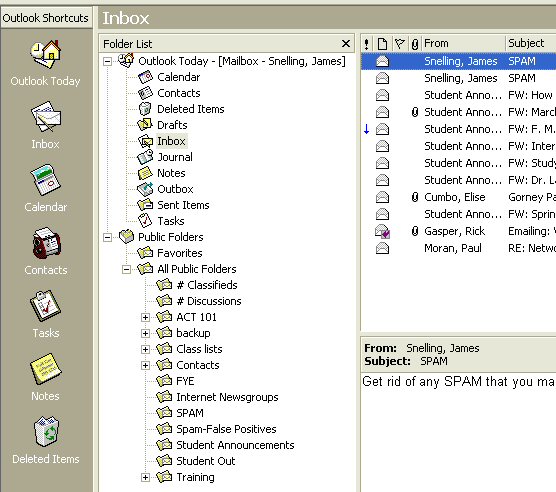
Task: Open message from Moran, Paul
Action: (458, 248)
